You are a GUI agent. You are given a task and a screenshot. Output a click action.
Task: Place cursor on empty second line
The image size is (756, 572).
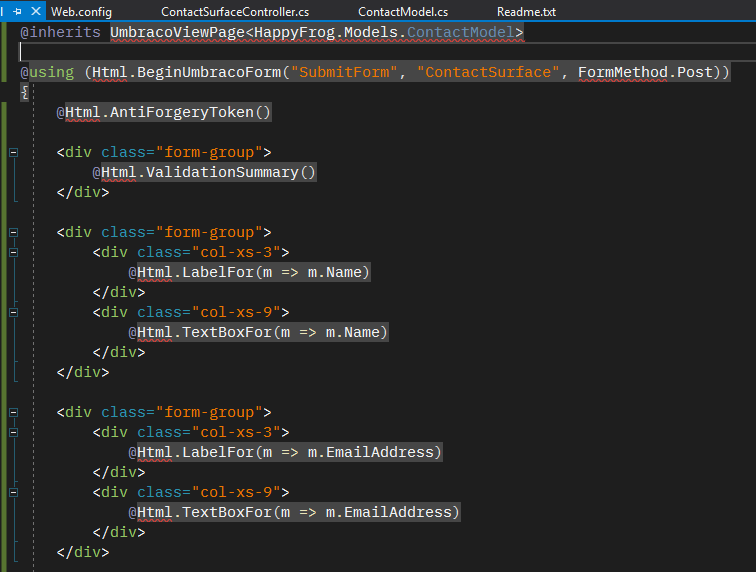point(386,52)
